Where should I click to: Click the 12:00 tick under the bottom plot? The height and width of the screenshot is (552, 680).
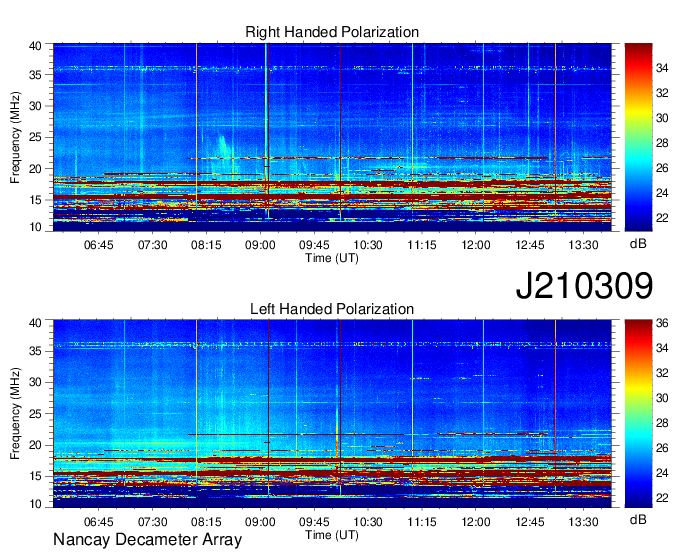pos(476,522)
